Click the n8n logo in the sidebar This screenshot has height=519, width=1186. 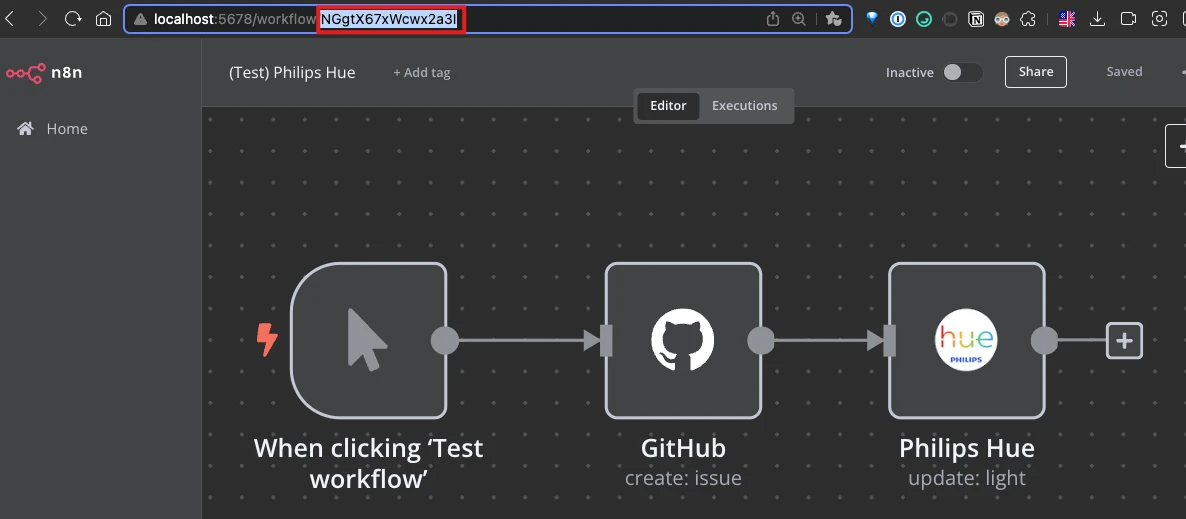click(44, 73)
